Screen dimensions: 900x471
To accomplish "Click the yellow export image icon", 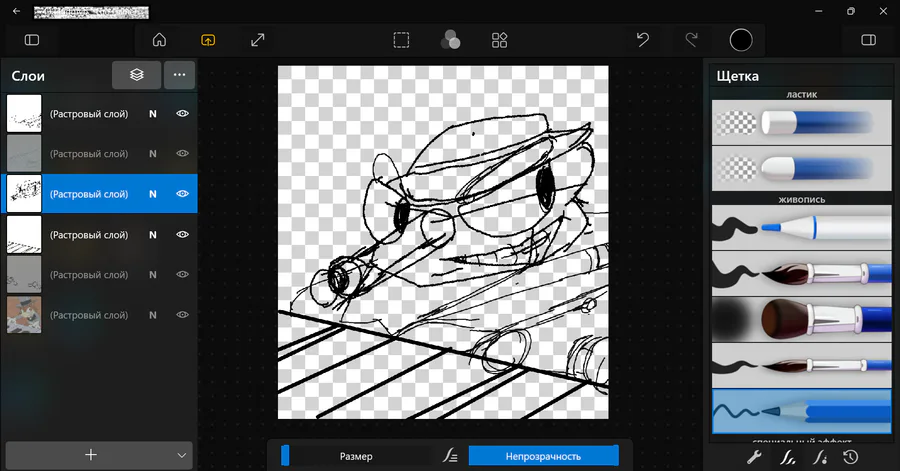I will tap(208, 40).
